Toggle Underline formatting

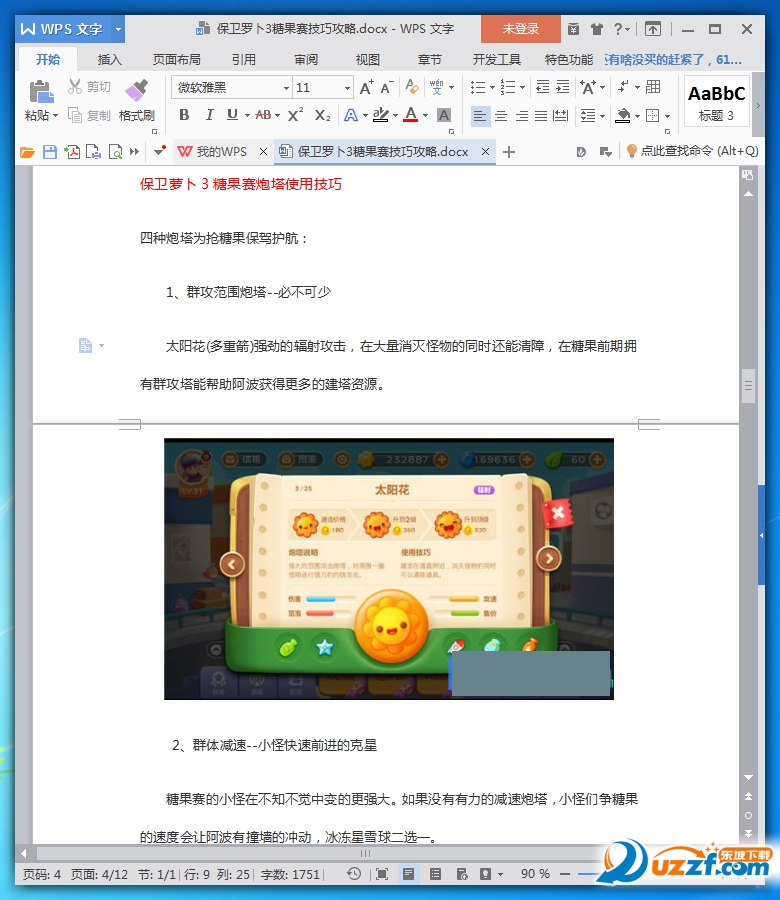click(232, 115)
